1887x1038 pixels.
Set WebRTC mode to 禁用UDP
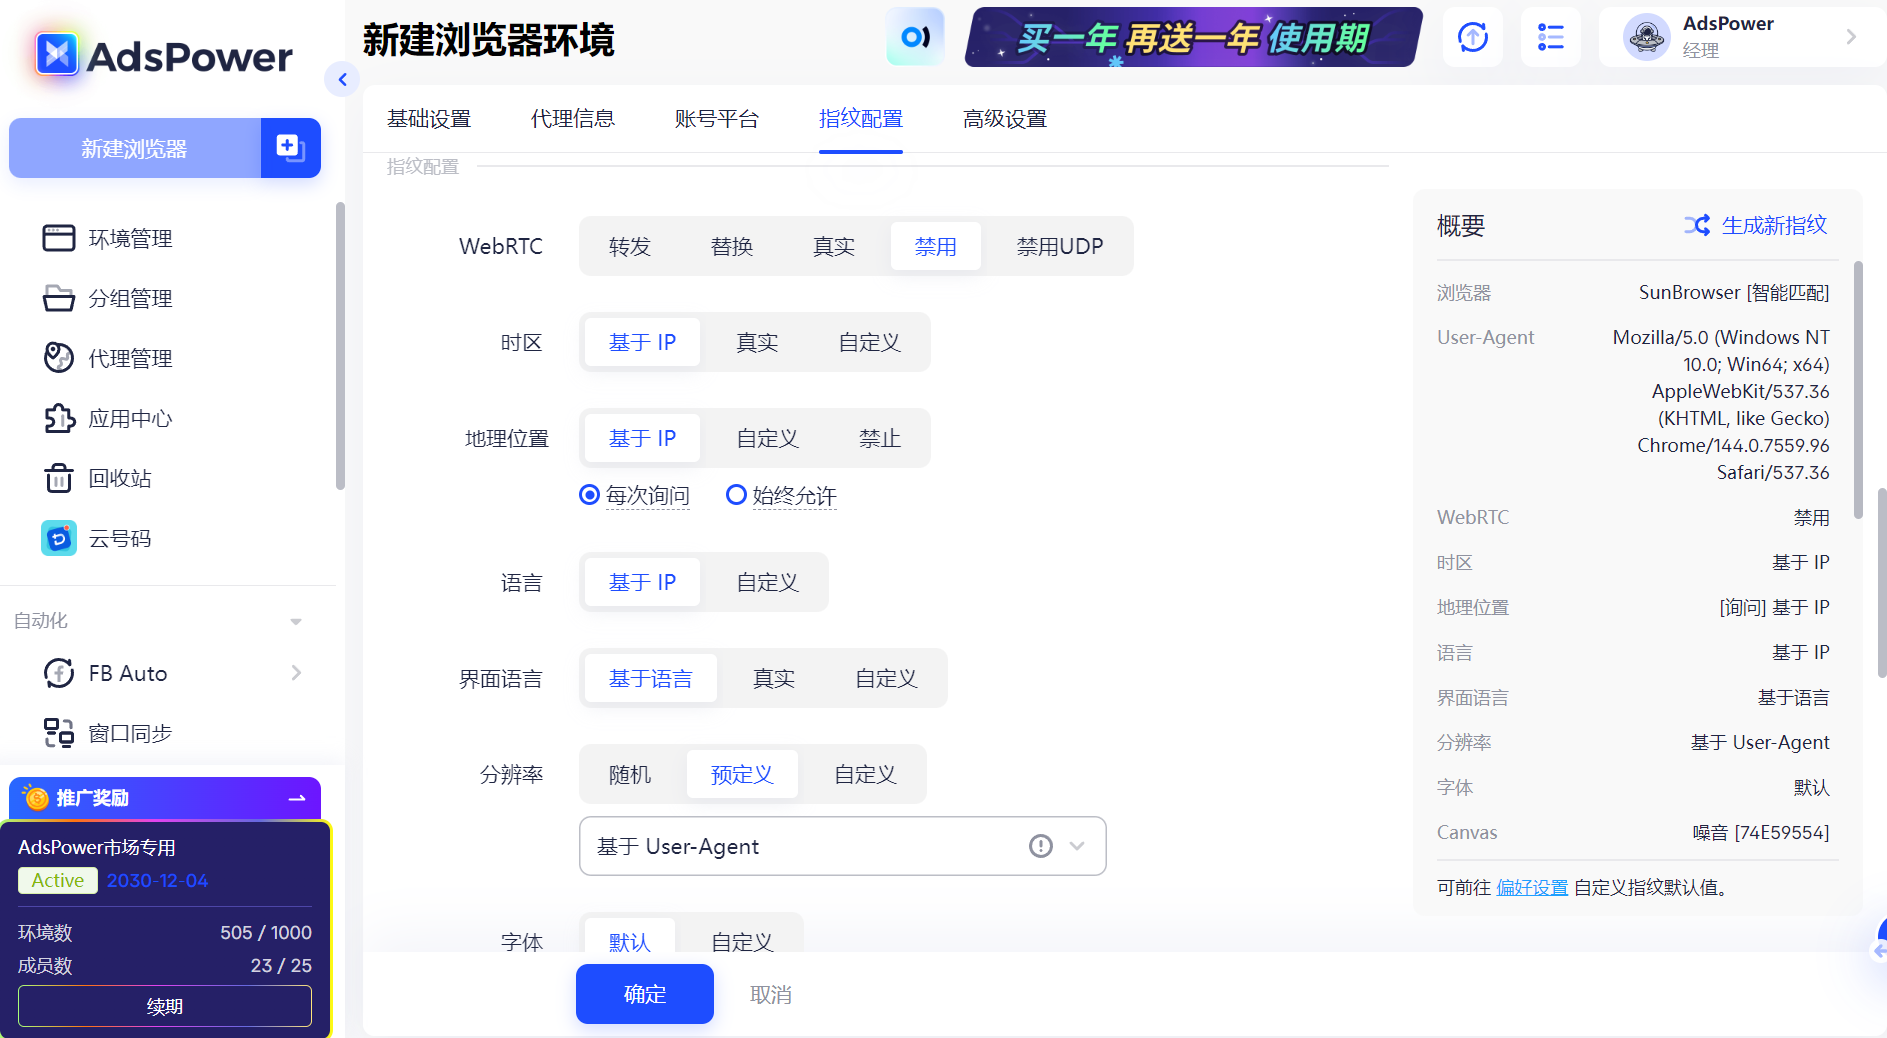coord(1059,246)
